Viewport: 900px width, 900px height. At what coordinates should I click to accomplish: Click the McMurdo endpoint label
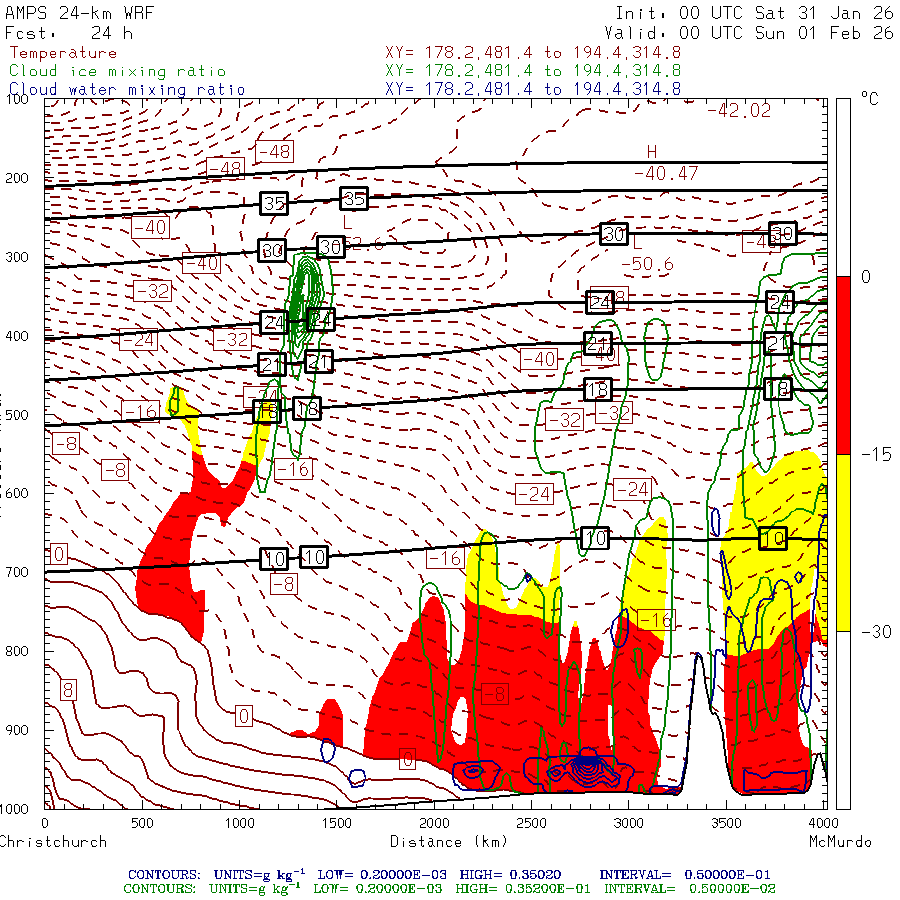pyautogui.click(x=840, y=842)
